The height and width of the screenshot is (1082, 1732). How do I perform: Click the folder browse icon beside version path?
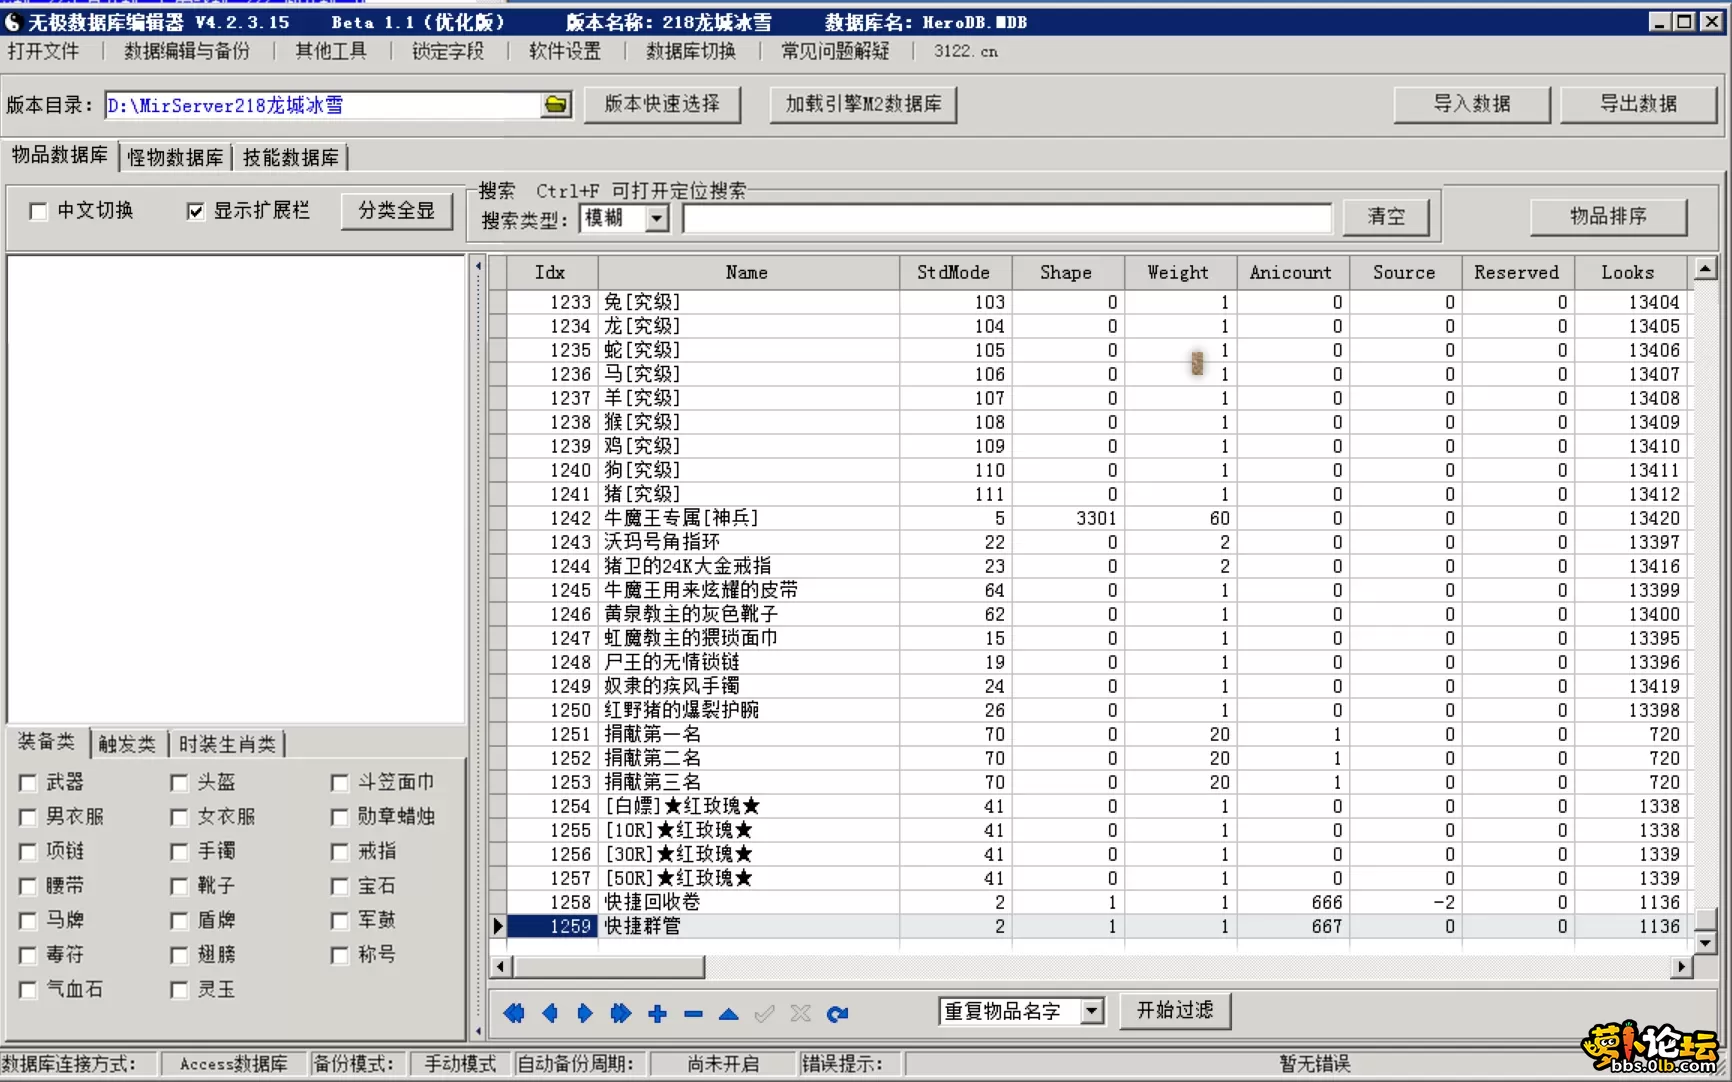(556, 105)
